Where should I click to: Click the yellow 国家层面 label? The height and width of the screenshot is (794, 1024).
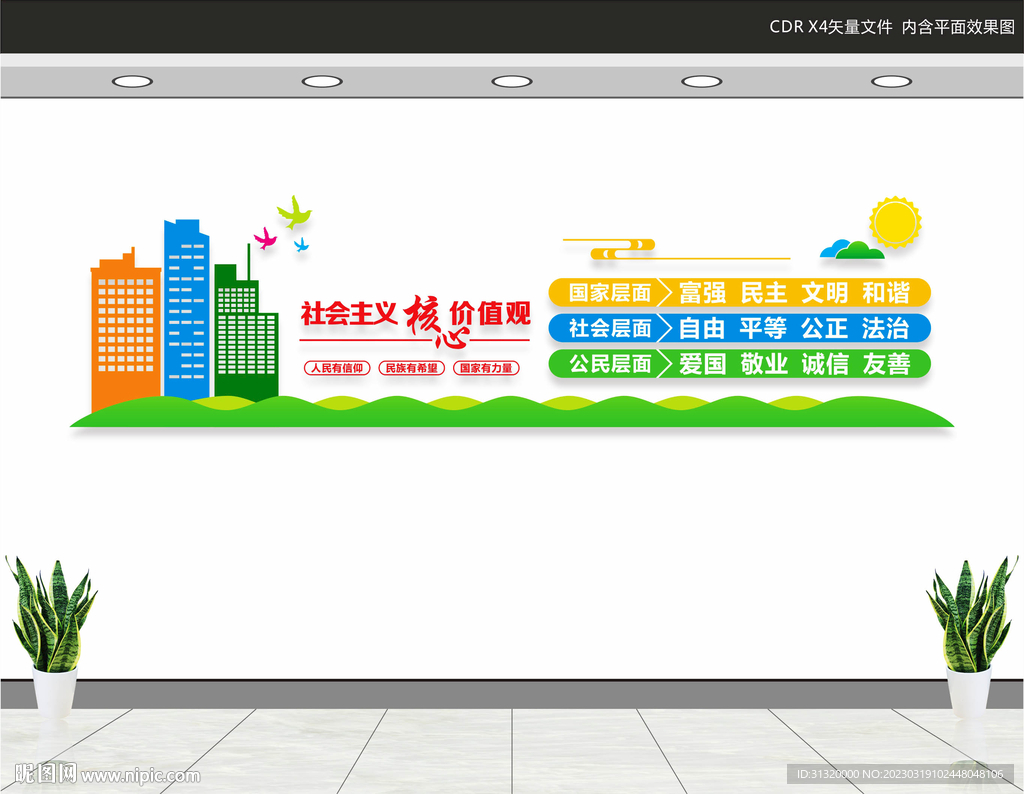610,293
